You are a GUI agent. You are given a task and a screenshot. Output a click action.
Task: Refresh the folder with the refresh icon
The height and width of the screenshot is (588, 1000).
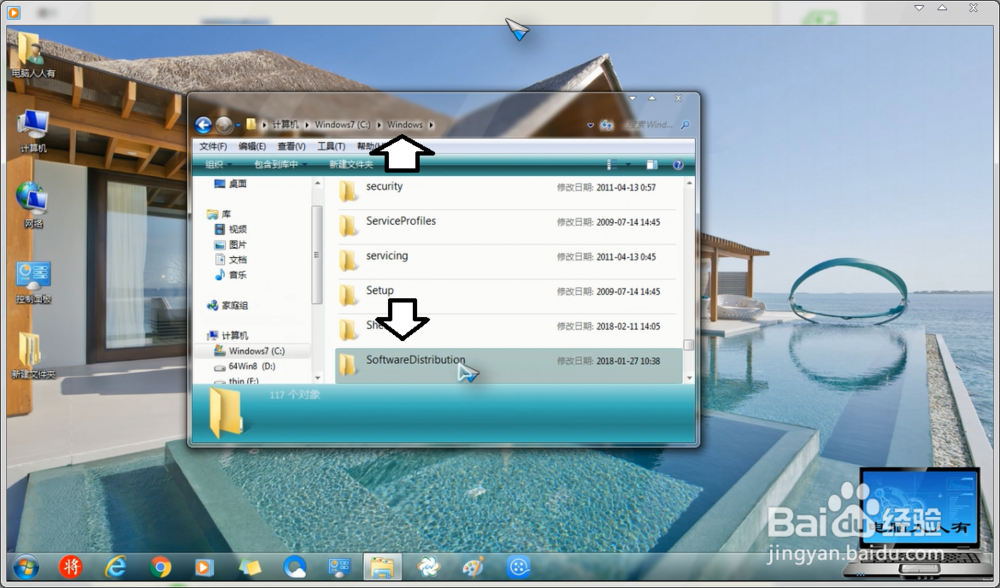[x=606, y=125]
